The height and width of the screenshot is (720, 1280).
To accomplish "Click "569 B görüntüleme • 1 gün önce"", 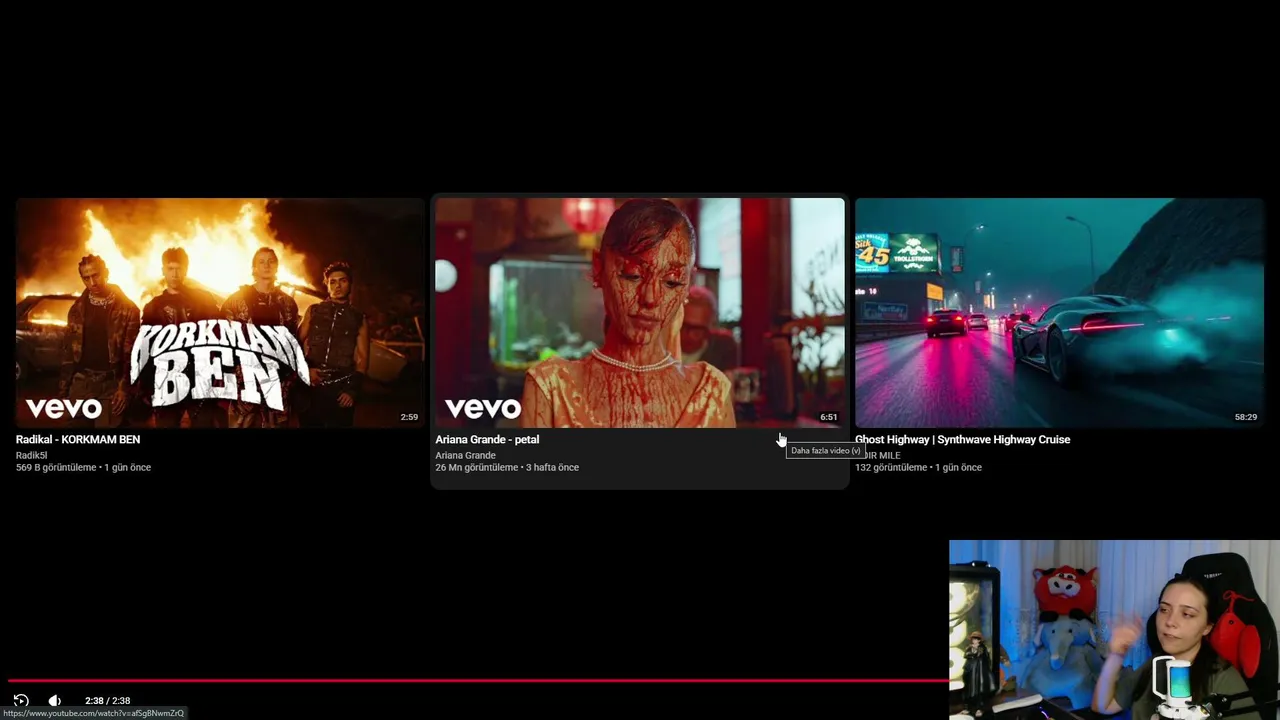I will (83, 467).
